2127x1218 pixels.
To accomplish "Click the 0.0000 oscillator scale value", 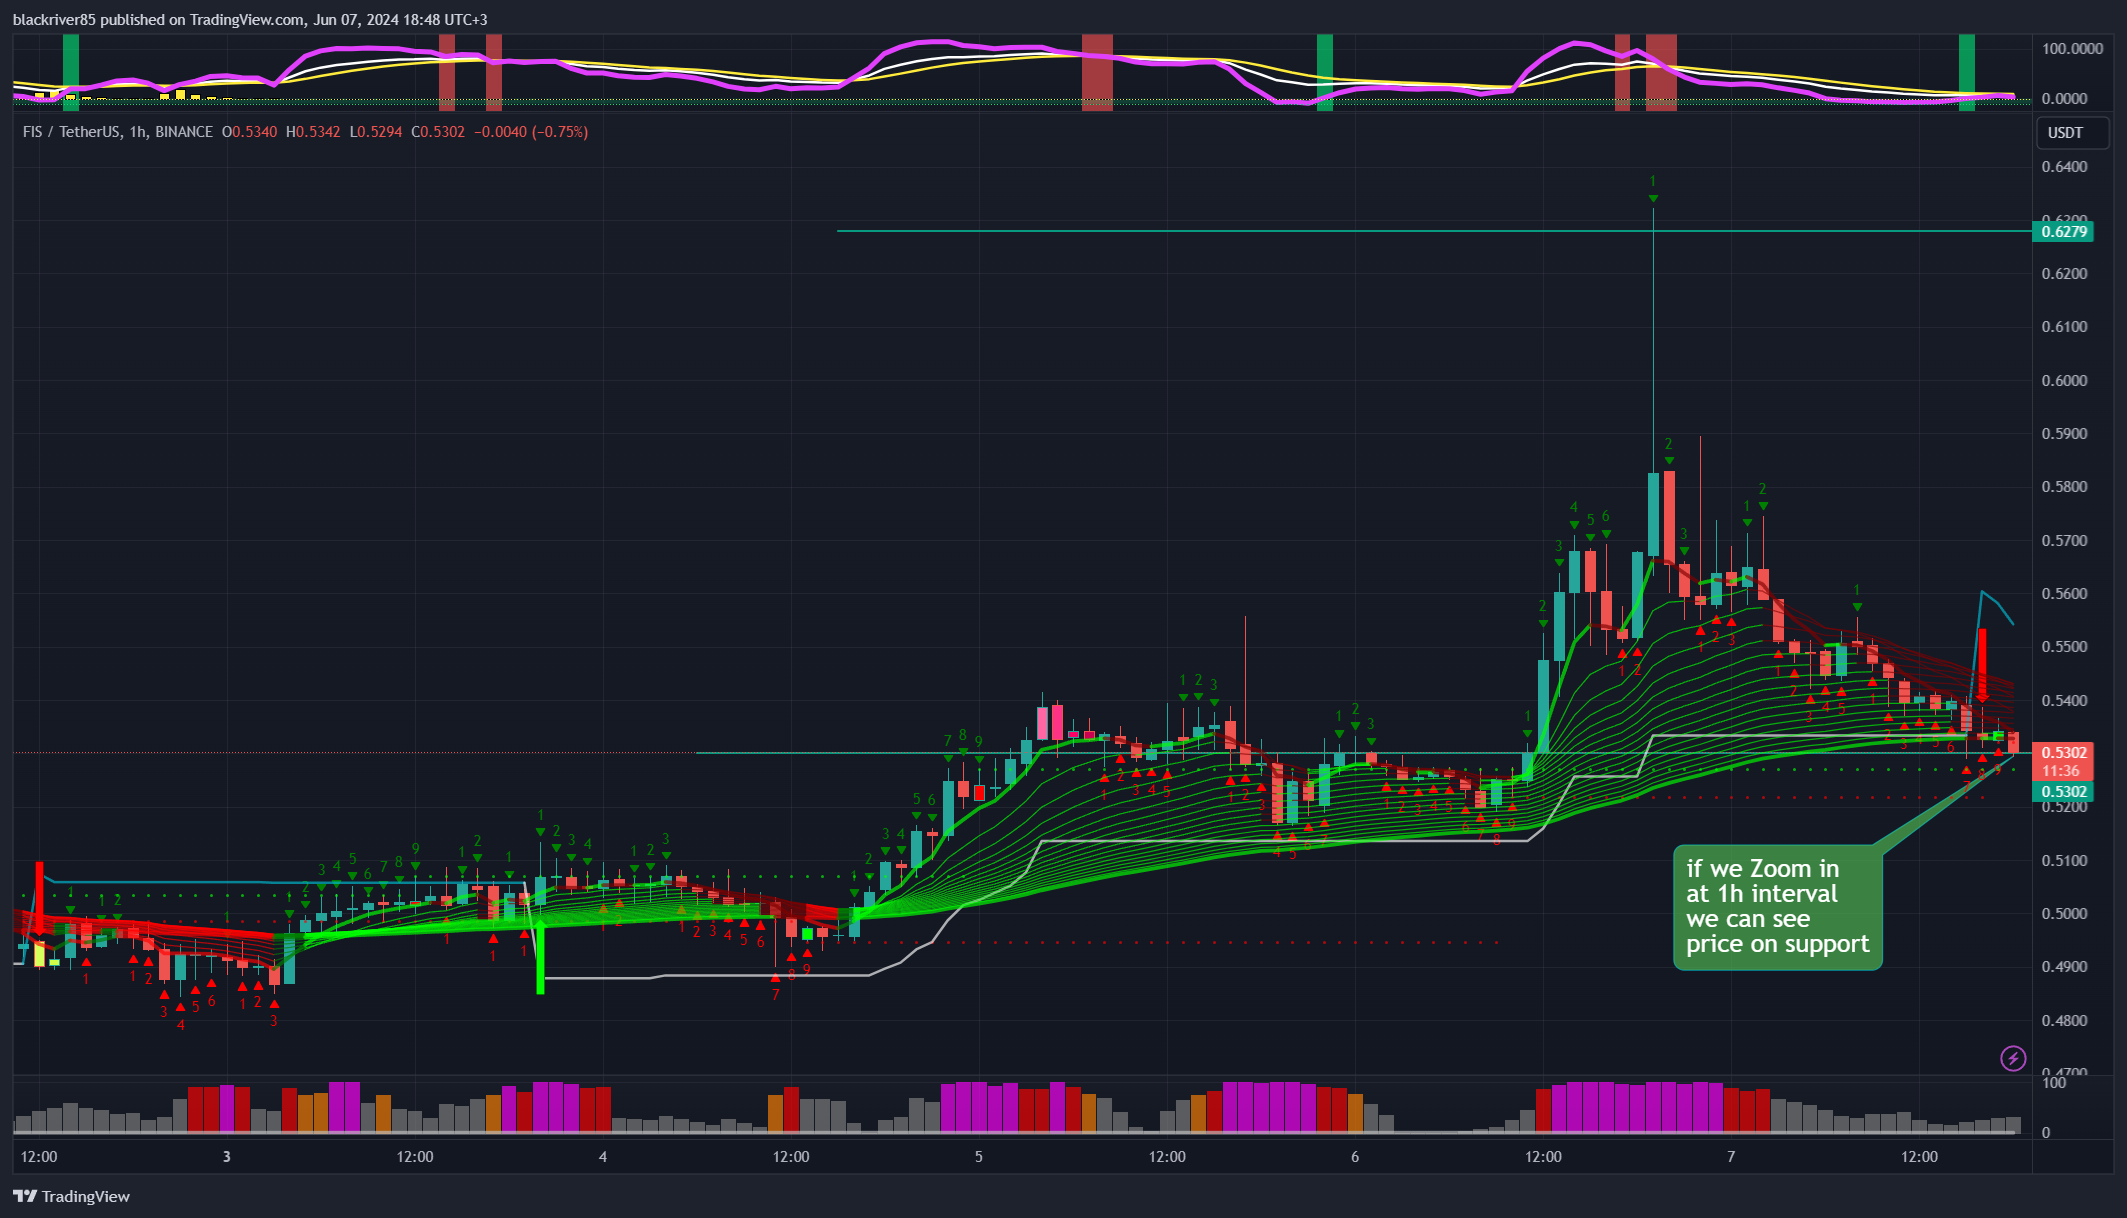I will tap(2064, 98).
